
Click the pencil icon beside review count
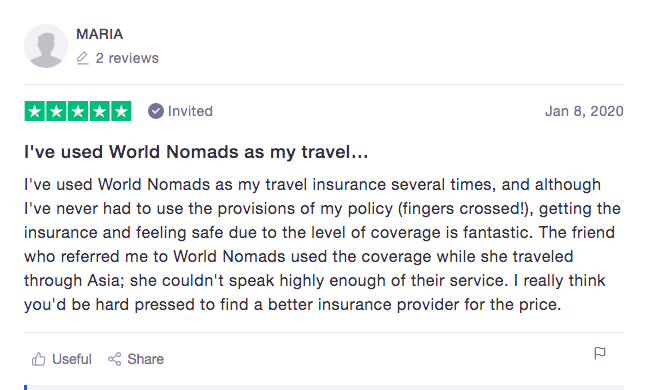[83, 58]
